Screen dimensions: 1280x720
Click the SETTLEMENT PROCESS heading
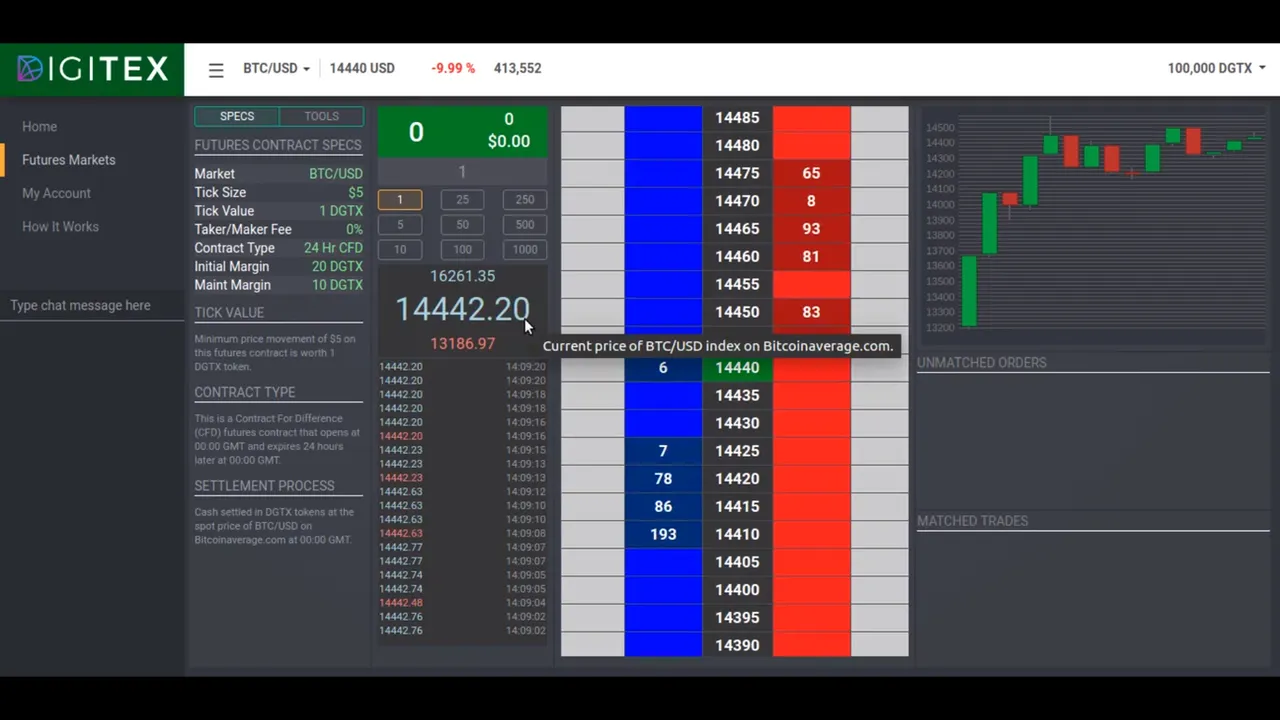264,486
